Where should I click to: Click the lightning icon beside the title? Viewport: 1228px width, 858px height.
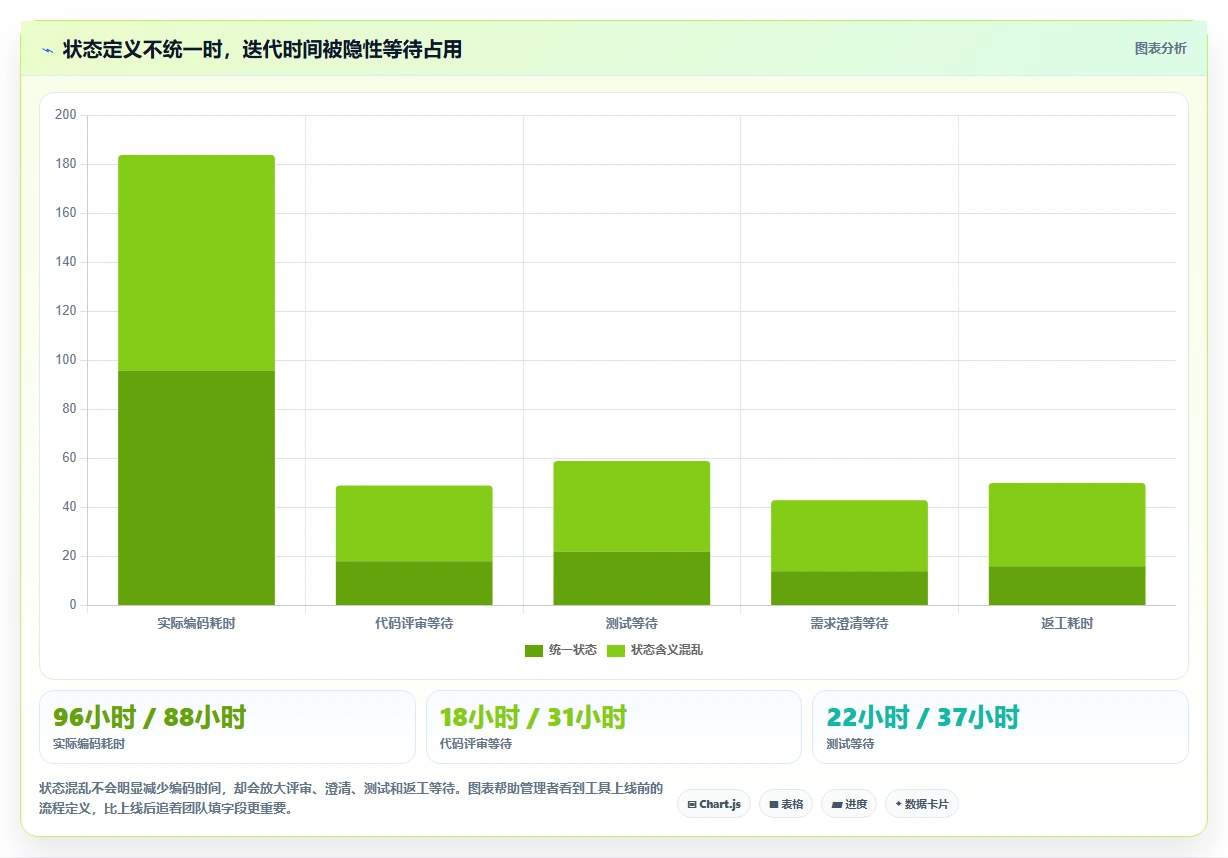click(x=47, y=50)
